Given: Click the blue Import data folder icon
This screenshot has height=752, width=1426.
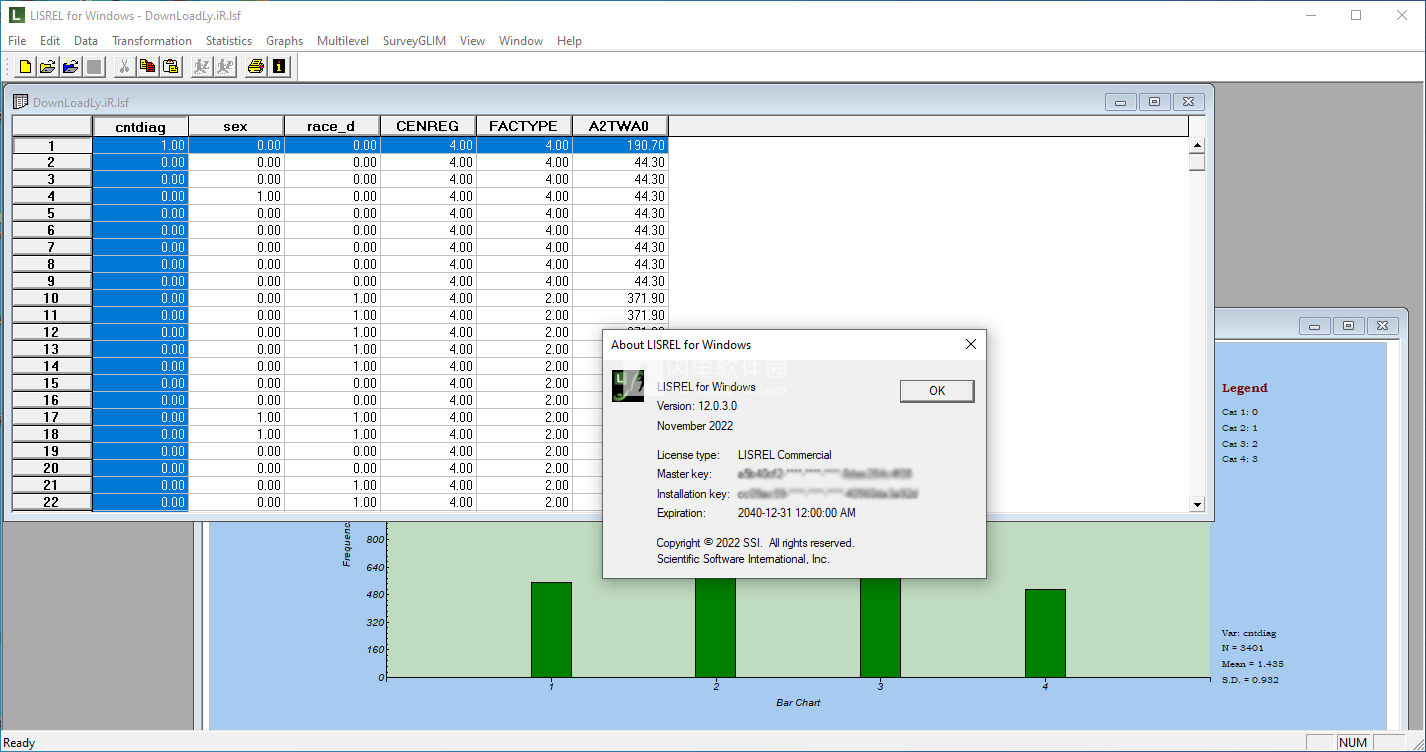Looking at the screenshot, I should [70, 66].
